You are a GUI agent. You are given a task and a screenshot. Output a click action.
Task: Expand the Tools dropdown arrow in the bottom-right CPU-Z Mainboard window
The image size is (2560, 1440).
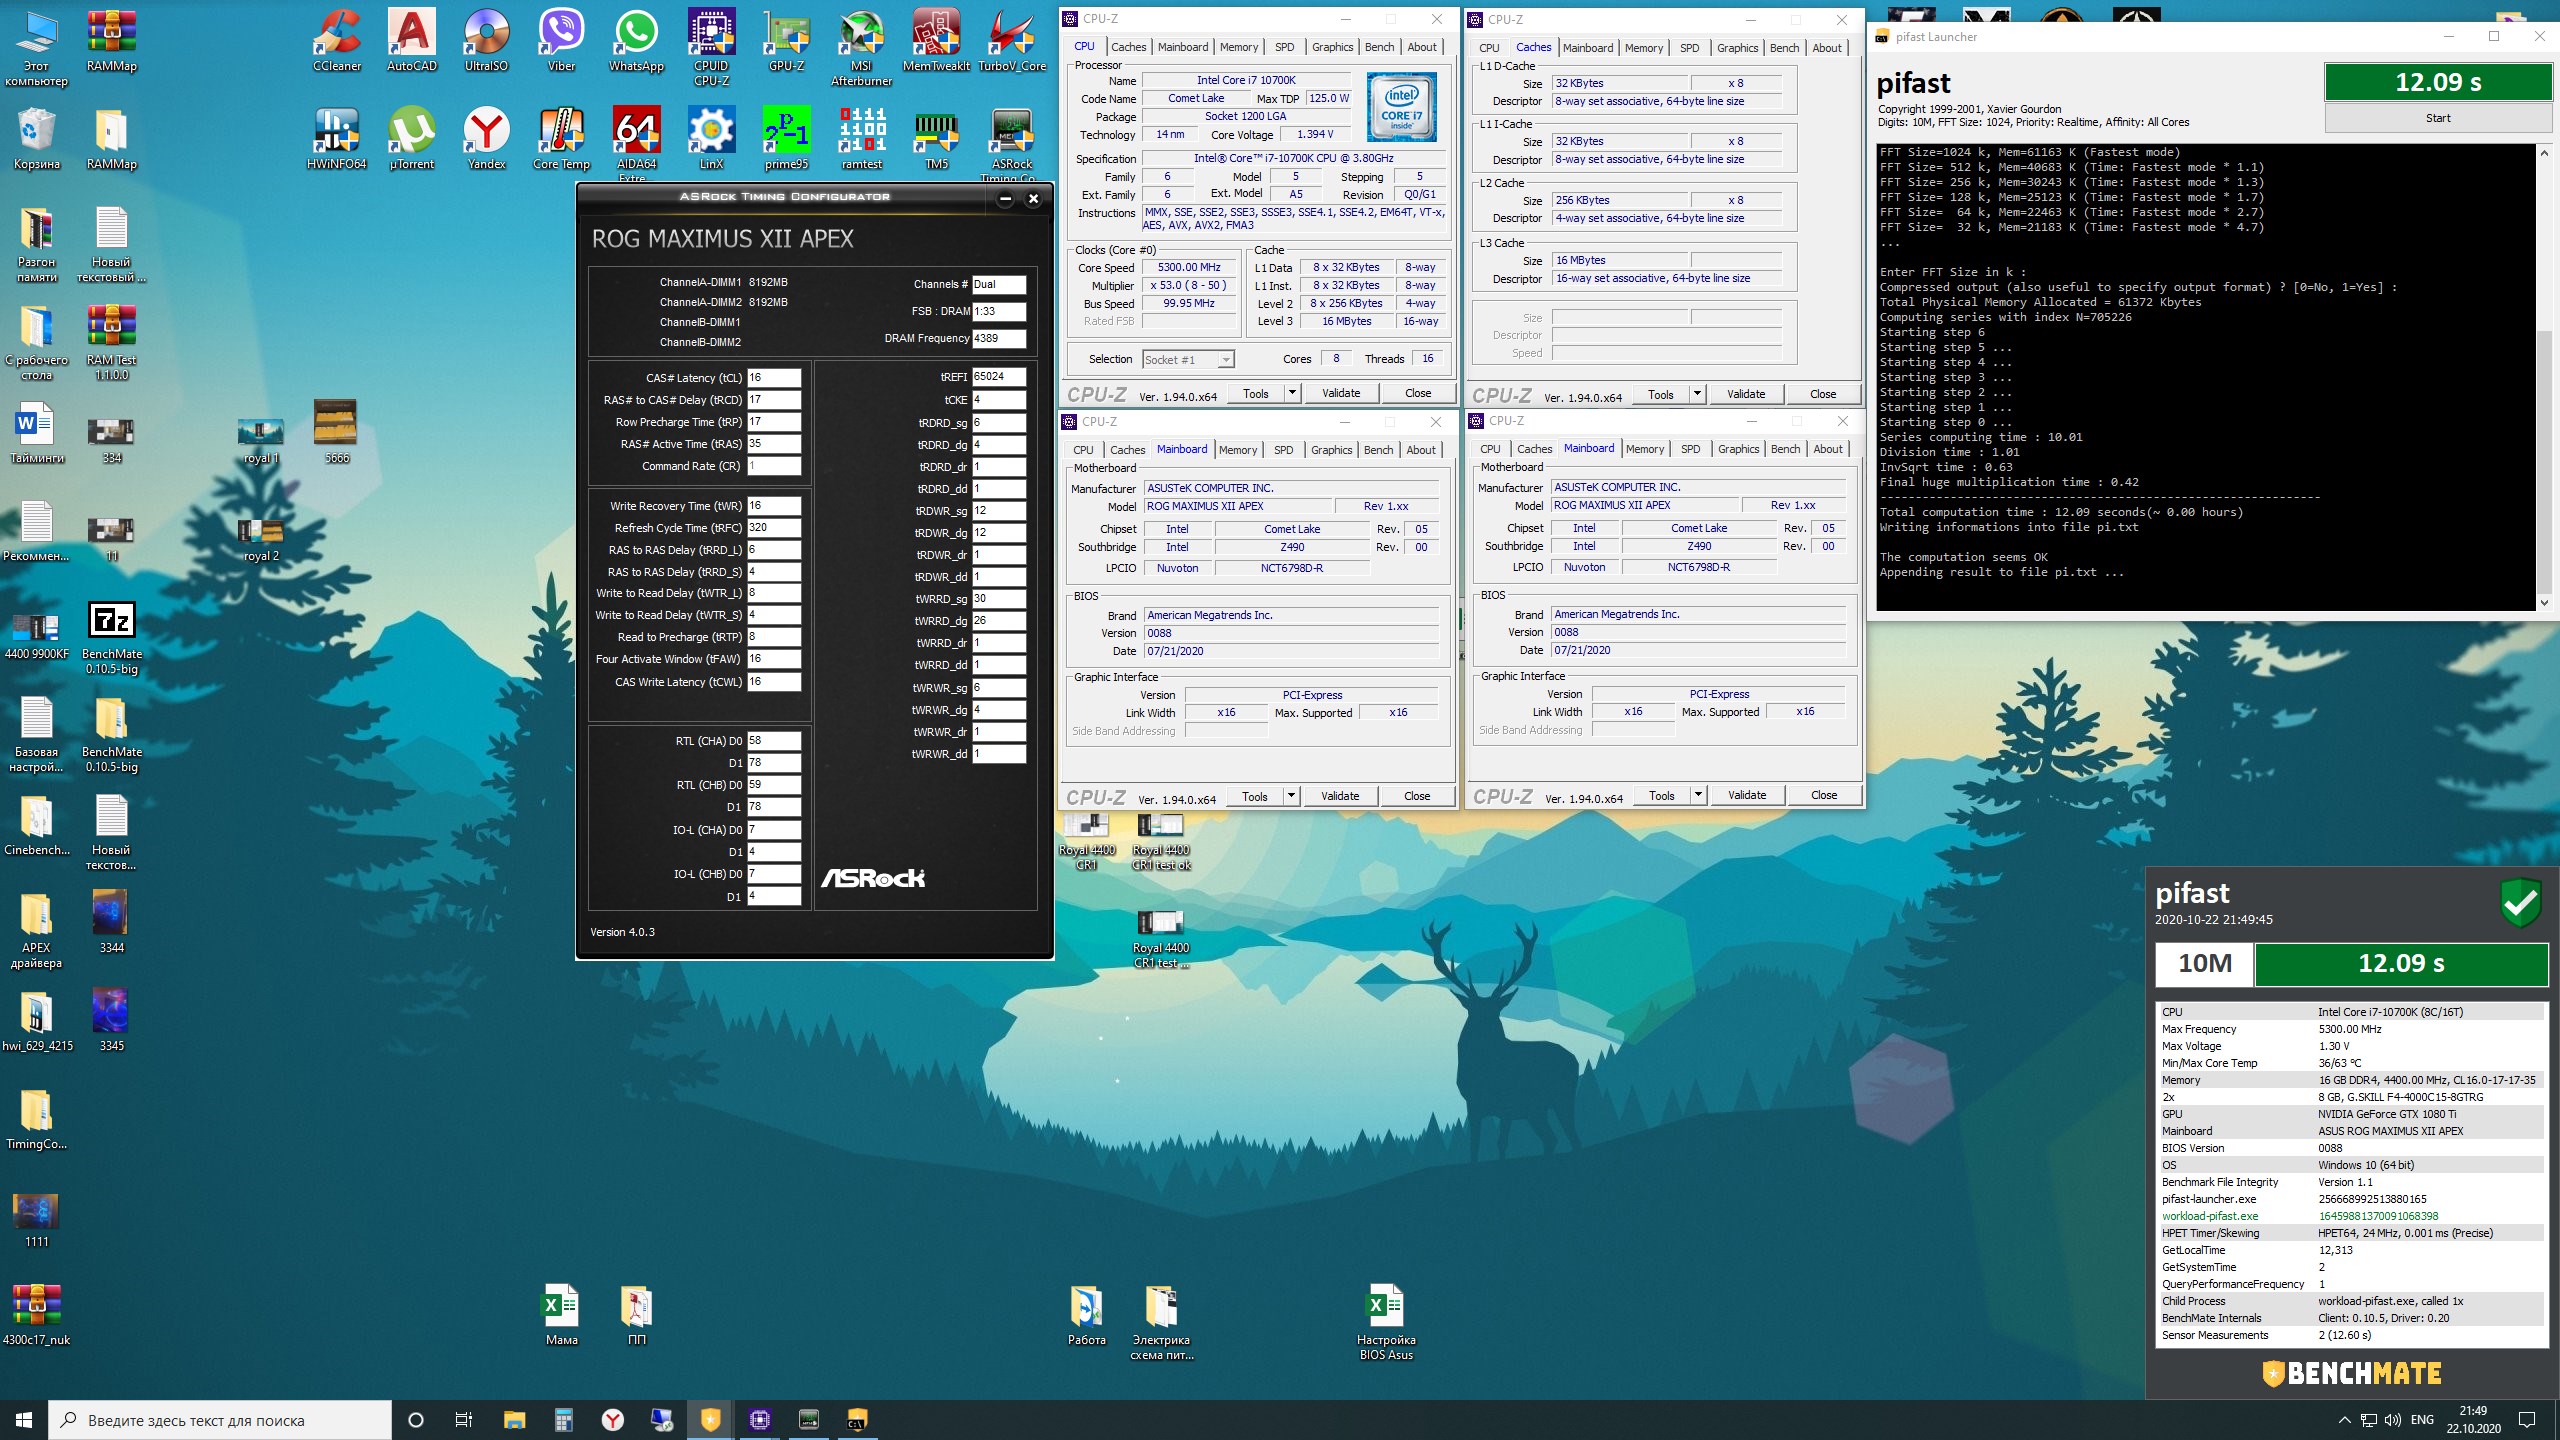[x=1698, y=795]
